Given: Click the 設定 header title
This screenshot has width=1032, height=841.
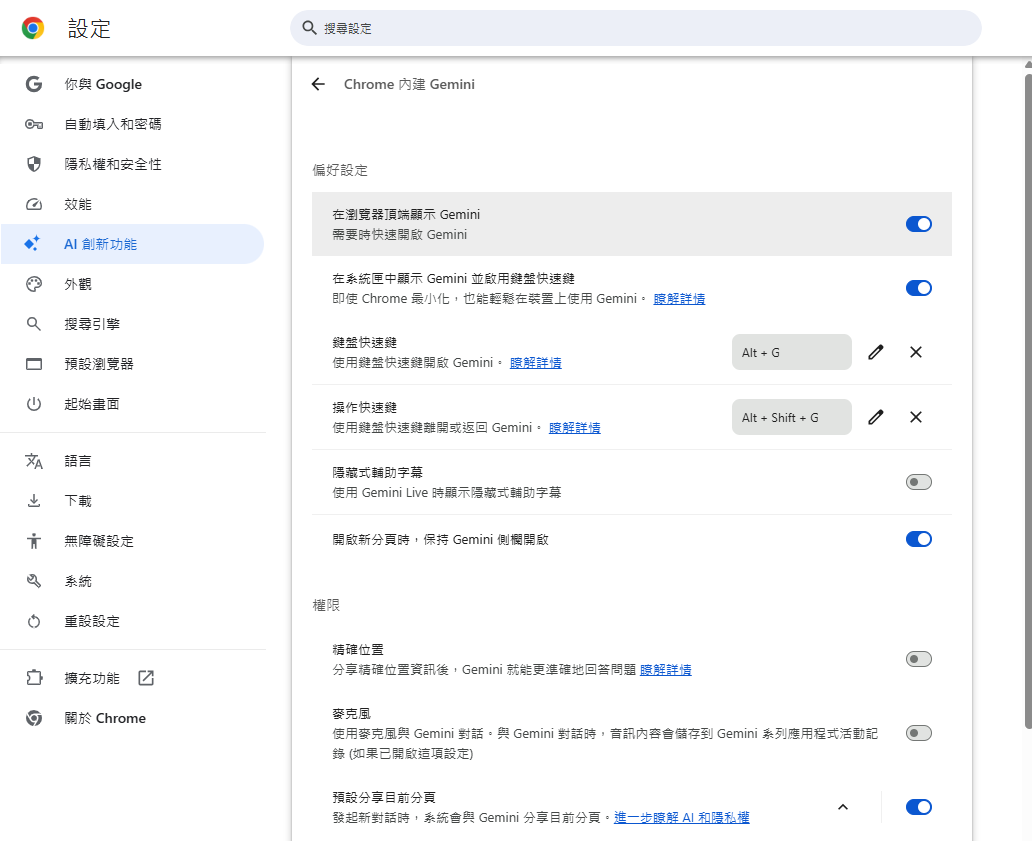Looking at the screenshot, I should [89, 28].
